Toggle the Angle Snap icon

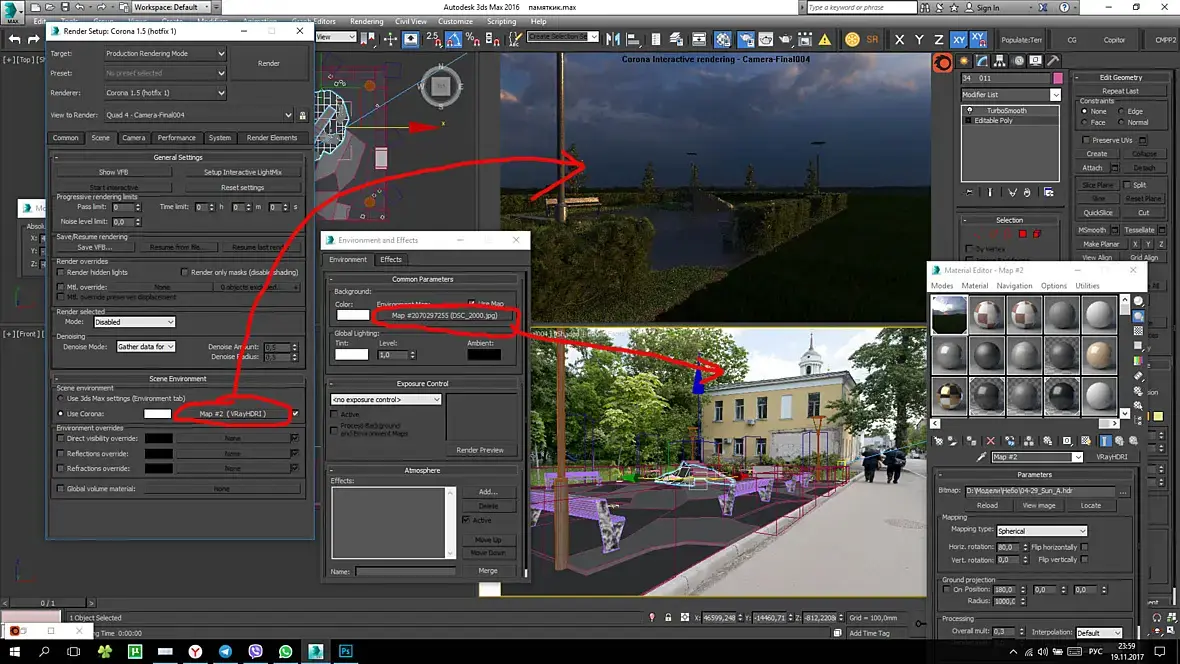point(454,39)
